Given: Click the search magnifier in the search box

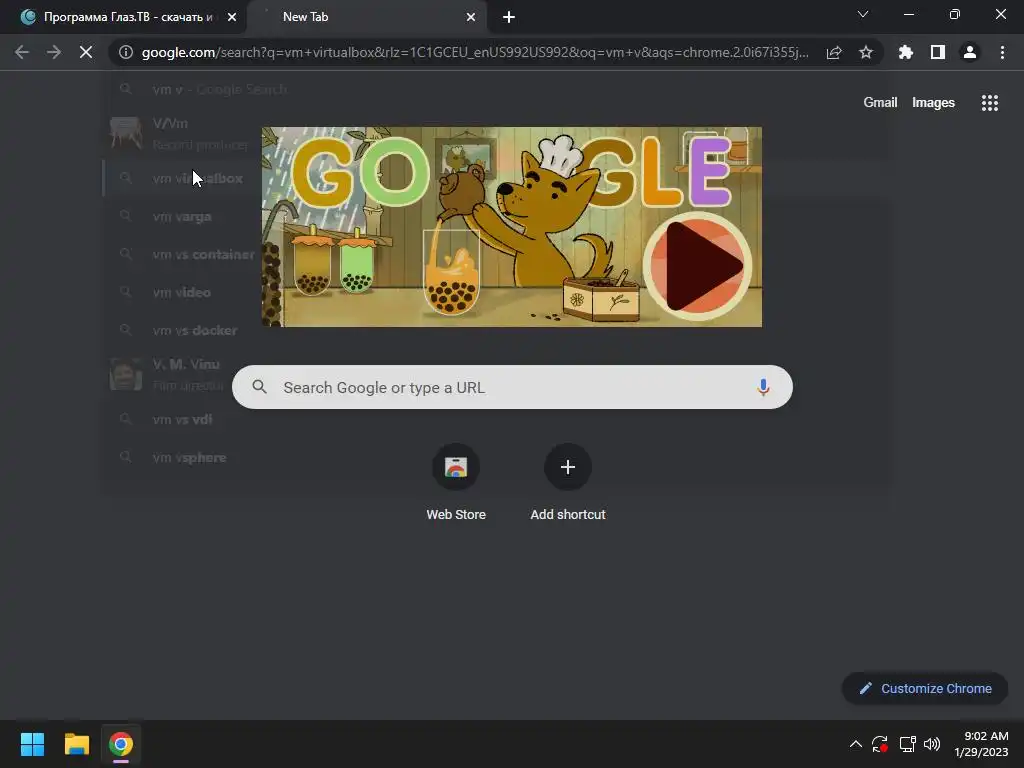Looking at the screenshot, I should click(x=259, y=387).
